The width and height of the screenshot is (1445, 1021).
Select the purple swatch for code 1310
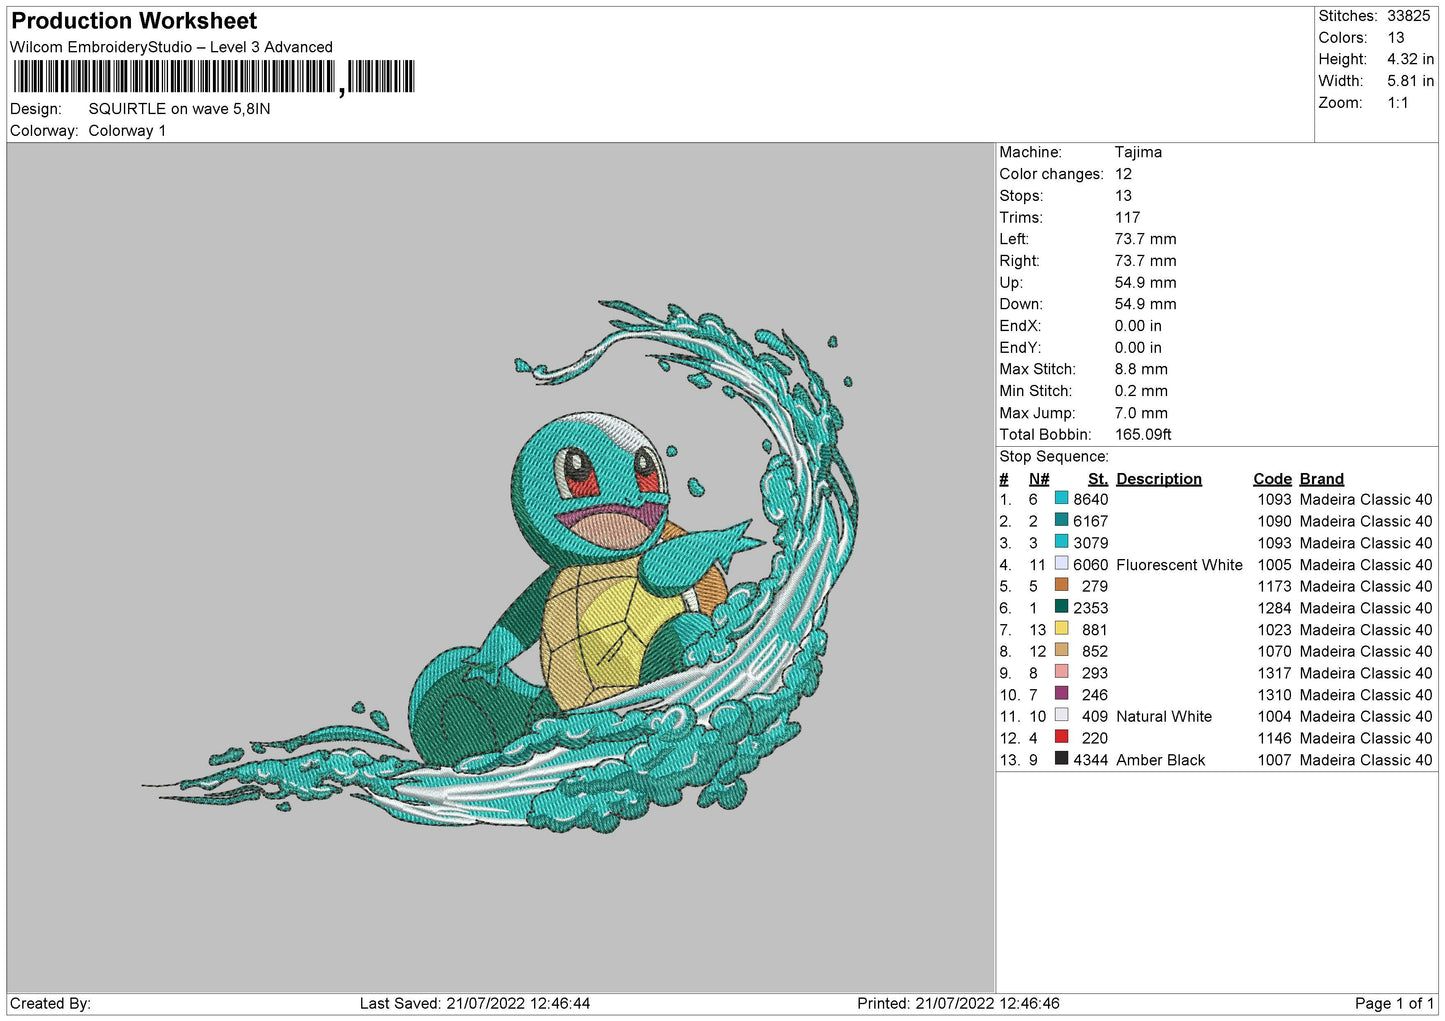pos(1061,694)
